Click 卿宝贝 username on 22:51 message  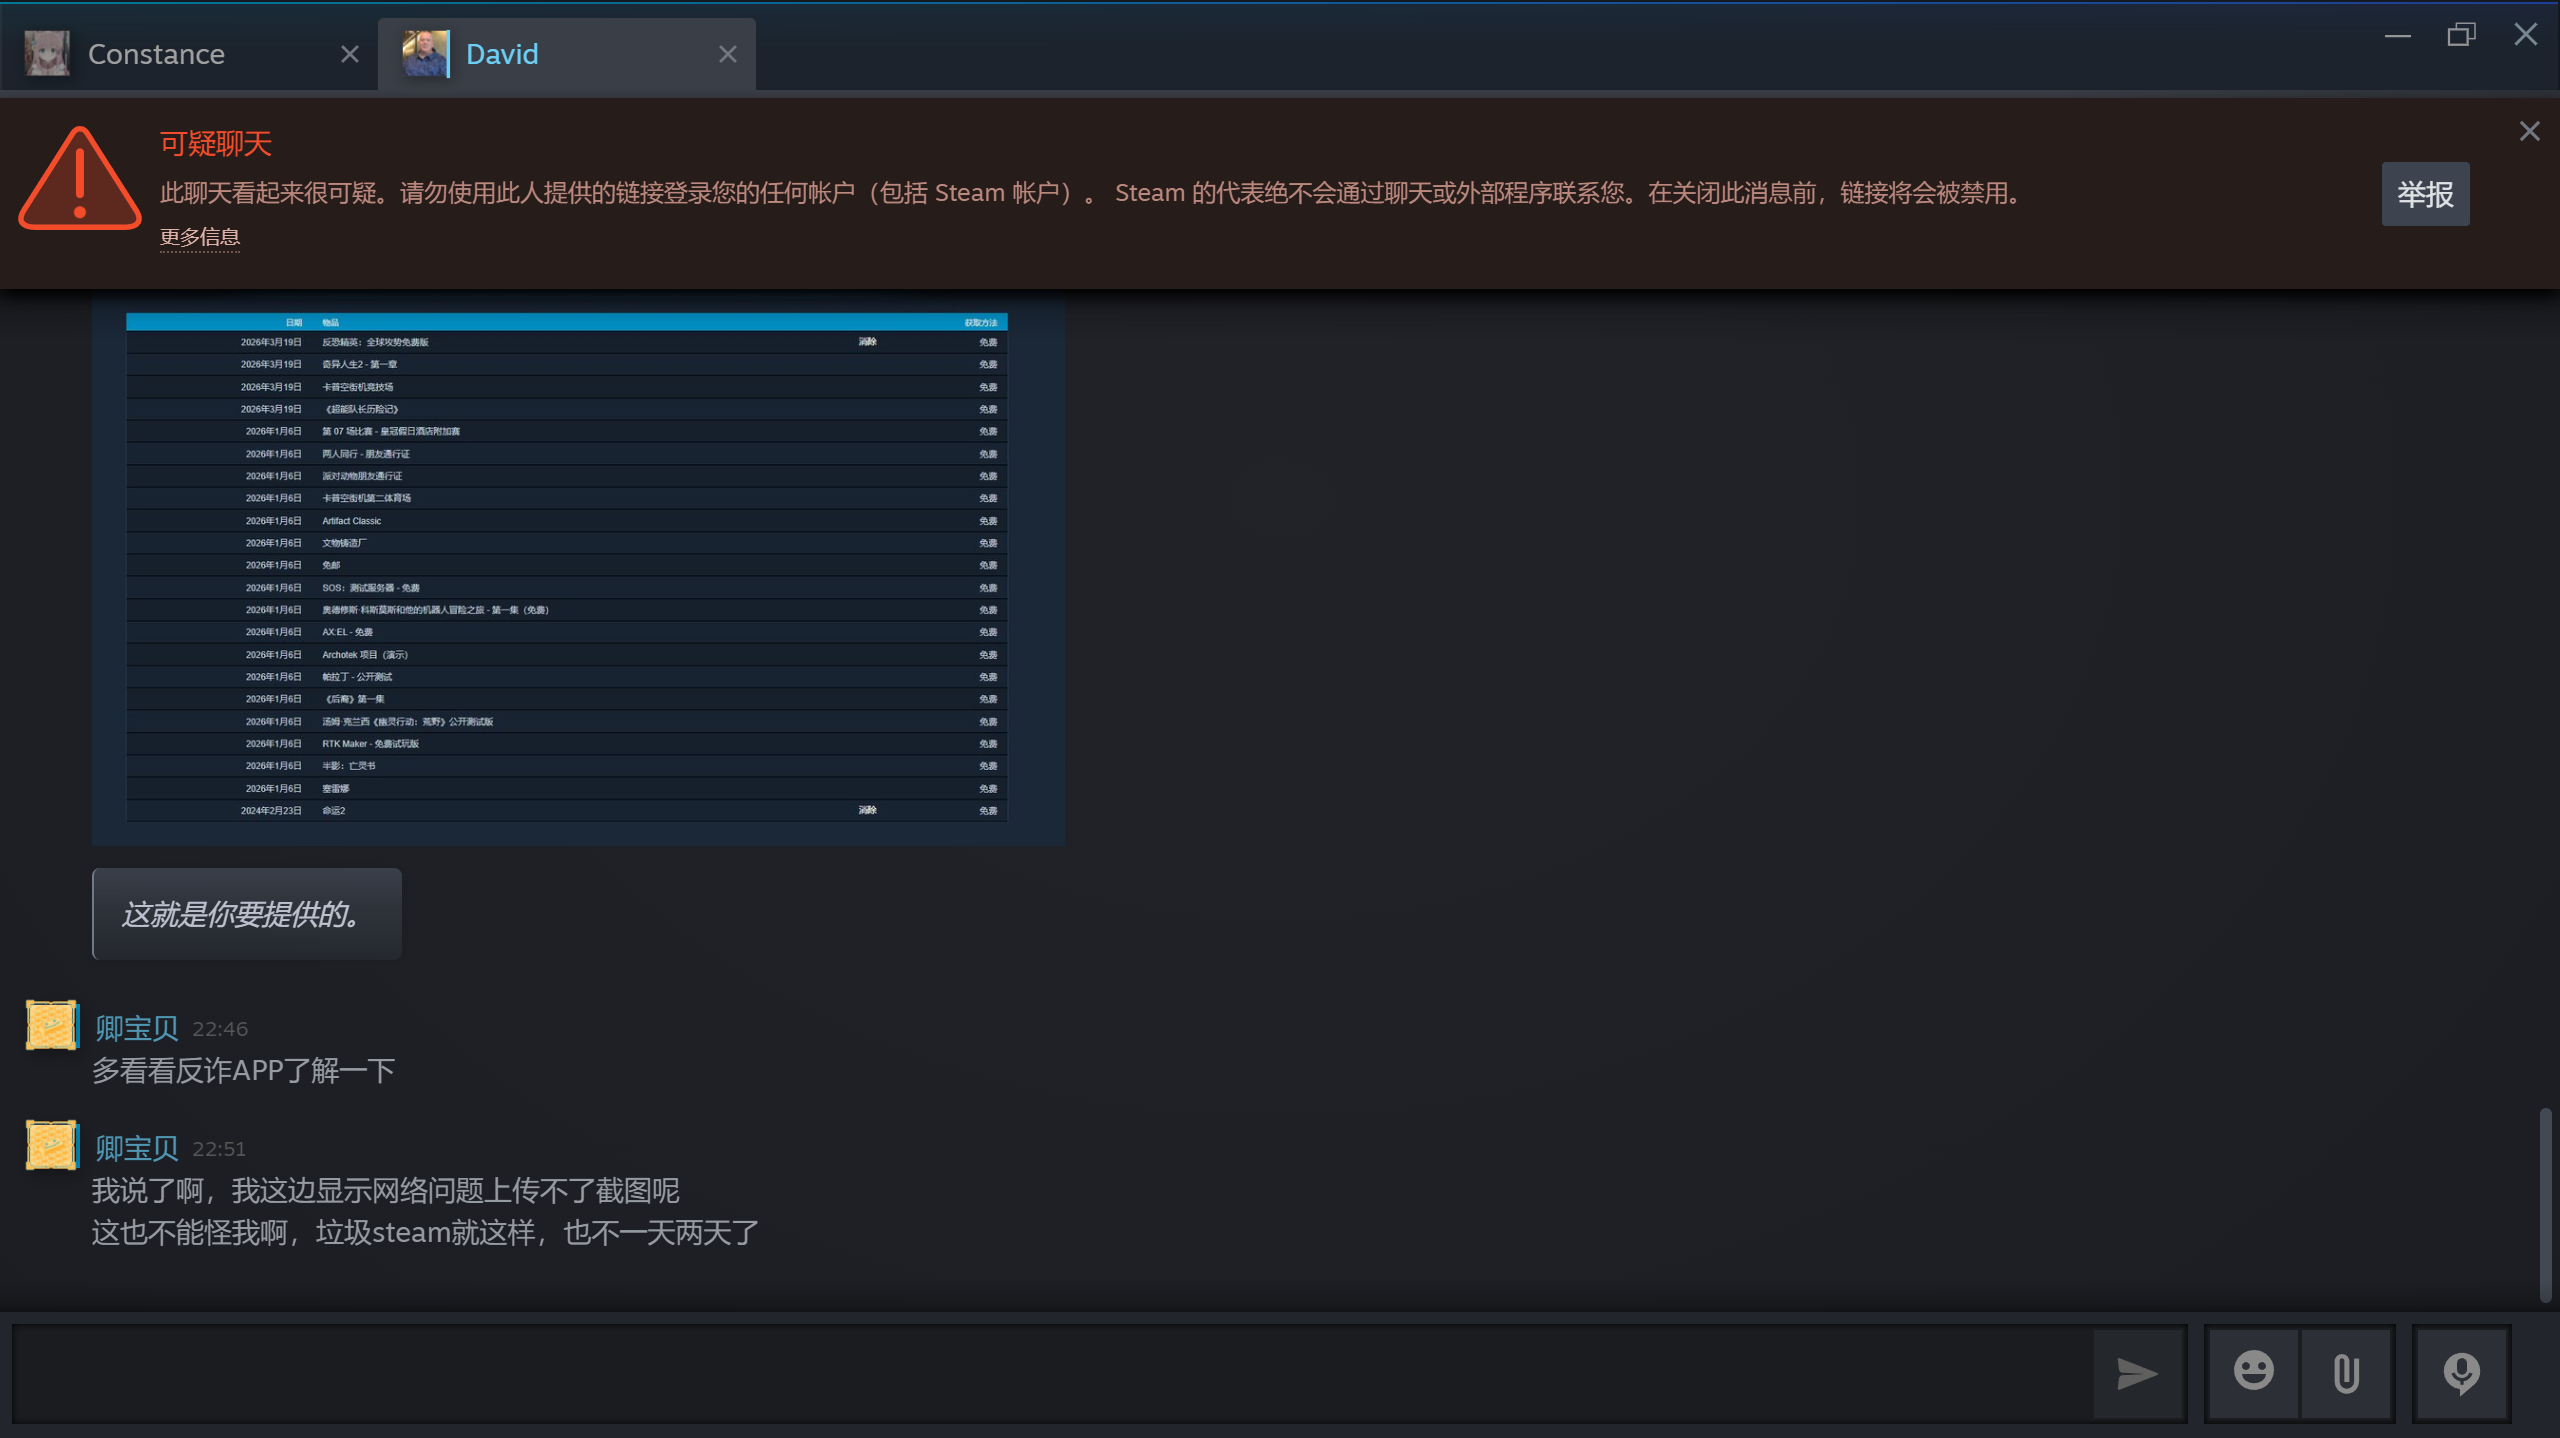pos(137,1148)
